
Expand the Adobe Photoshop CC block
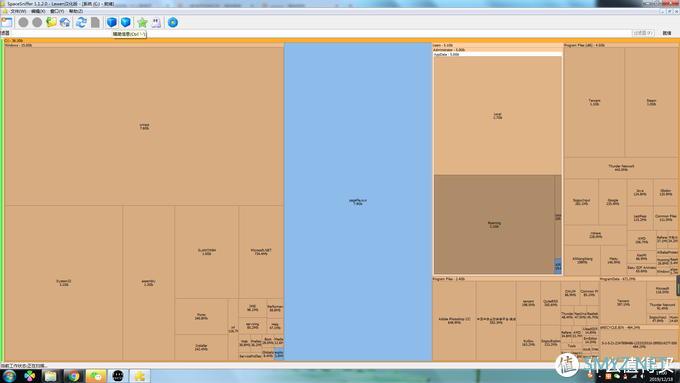click(x=454, y=321)
